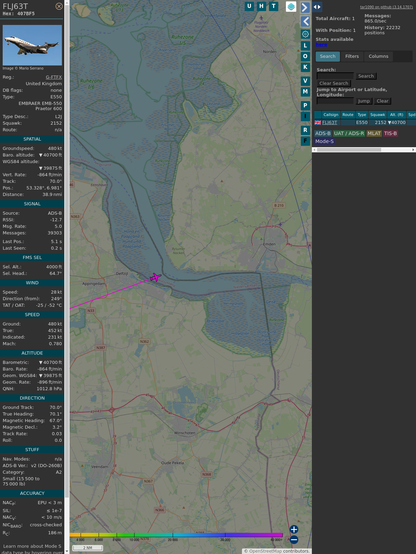Click the R map control button
Viewport: 416px width, 554px height.
(x=305, y=130)
